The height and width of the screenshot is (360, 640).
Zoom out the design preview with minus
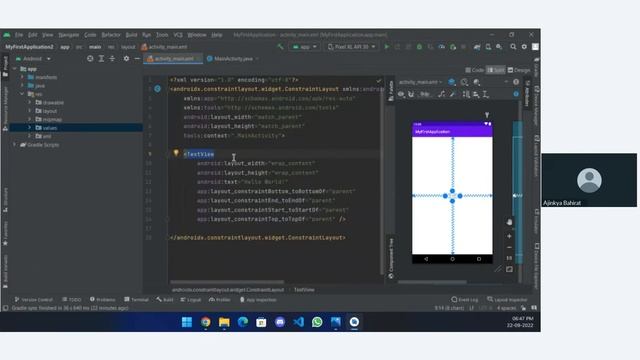509,247
